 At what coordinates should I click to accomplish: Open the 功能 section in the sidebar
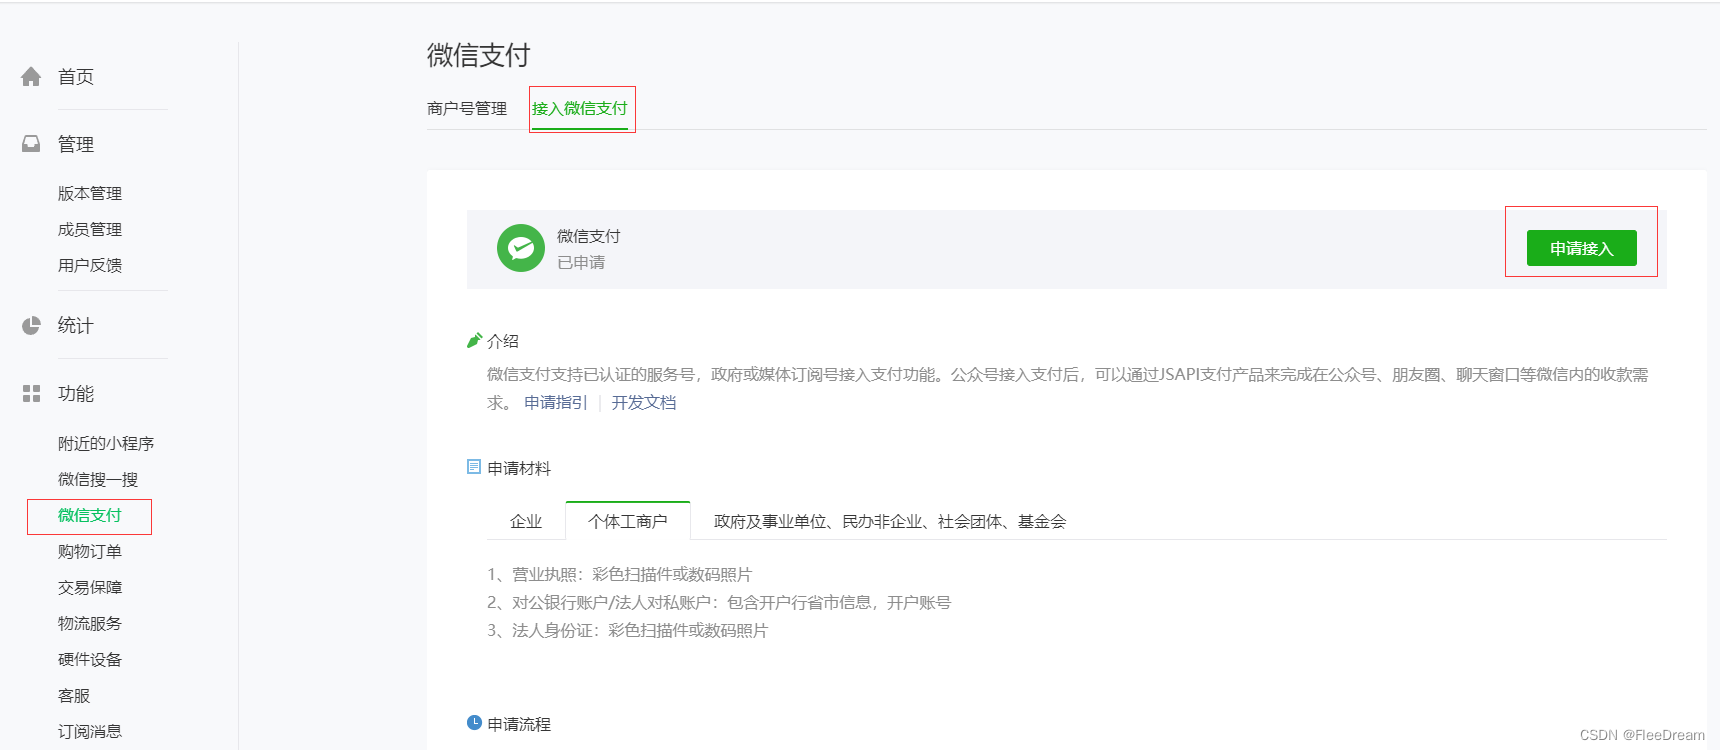[76, 393]
